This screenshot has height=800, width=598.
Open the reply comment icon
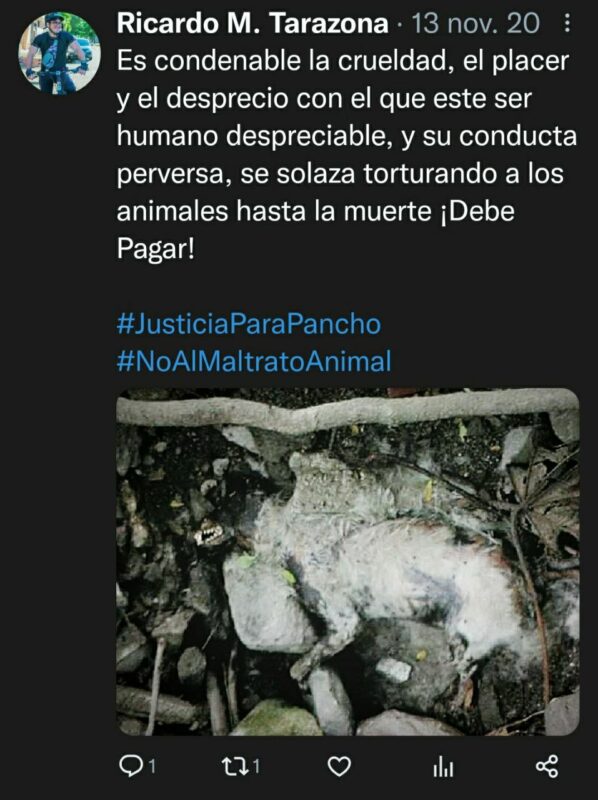131,766
